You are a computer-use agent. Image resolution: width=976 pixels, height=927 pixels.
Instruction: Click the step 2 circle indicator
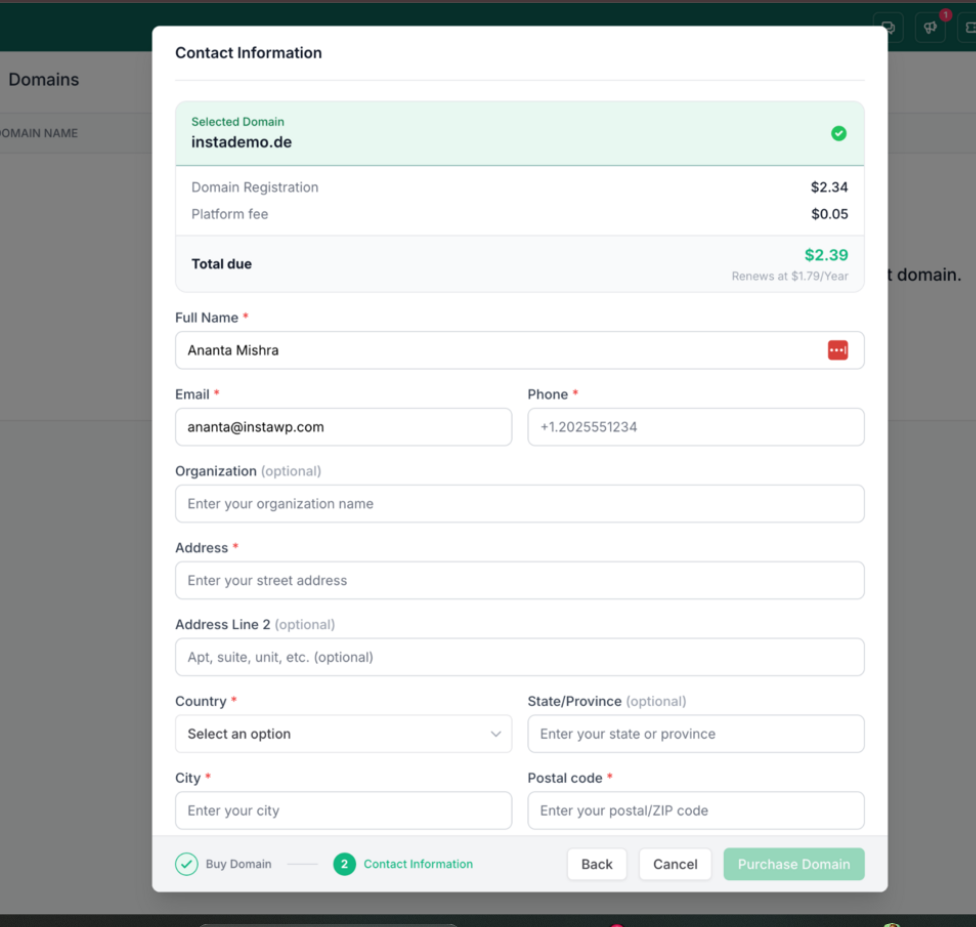point(344,863)
